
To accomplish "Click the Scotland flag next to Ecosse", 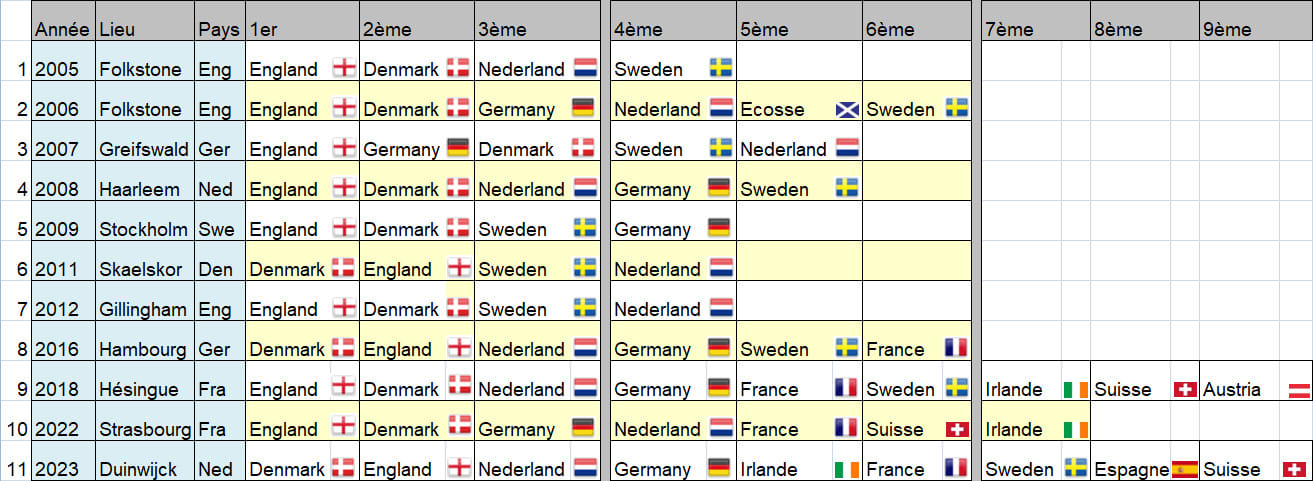I will [847, 108].
